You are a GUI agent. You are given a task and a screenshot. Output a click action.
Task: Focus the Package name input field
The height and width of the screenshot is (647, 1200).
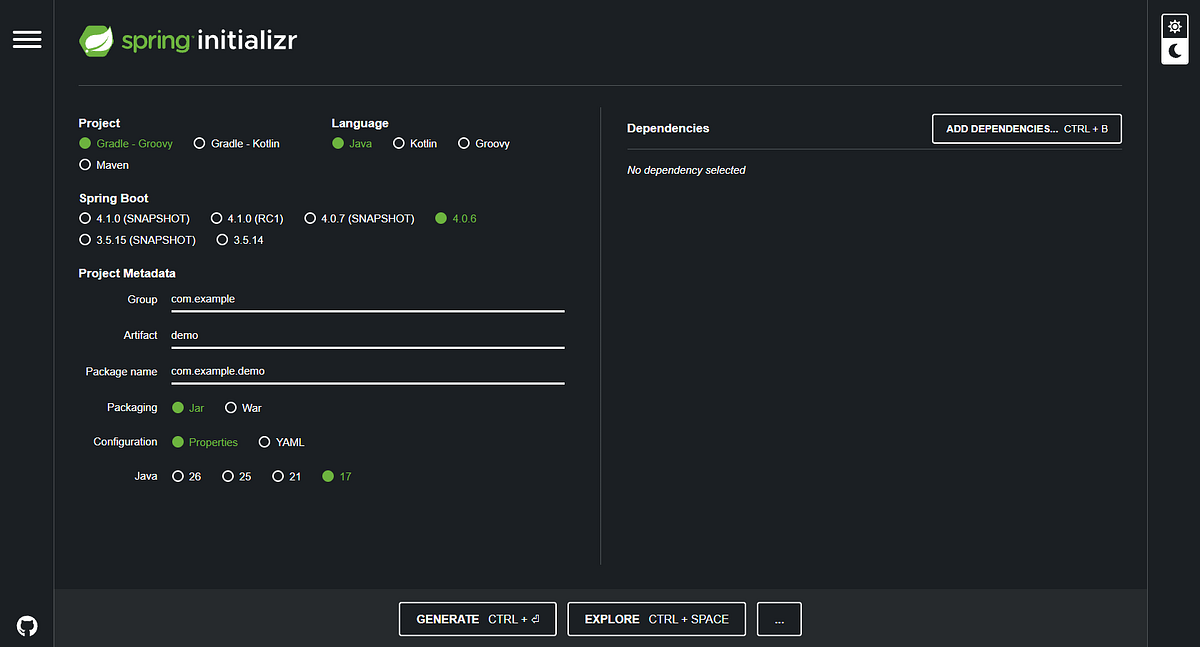368,371
